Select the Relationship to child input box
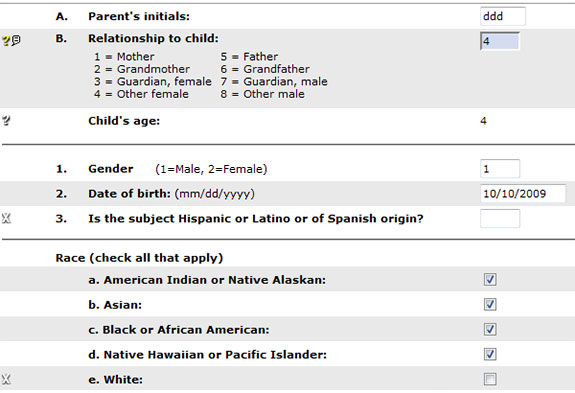Screen dimensions: 575x393 (500, 41)
